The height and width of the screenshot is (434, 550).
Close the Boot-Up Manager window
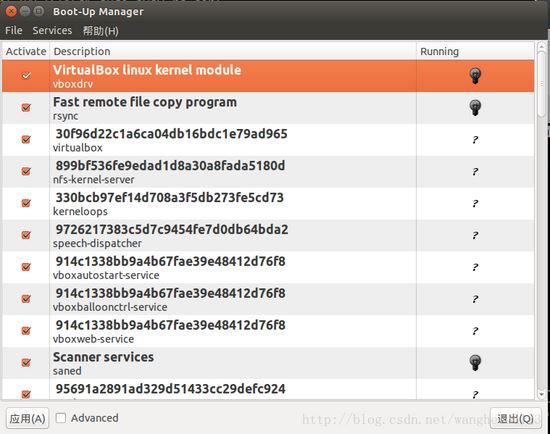pos(11,11)
